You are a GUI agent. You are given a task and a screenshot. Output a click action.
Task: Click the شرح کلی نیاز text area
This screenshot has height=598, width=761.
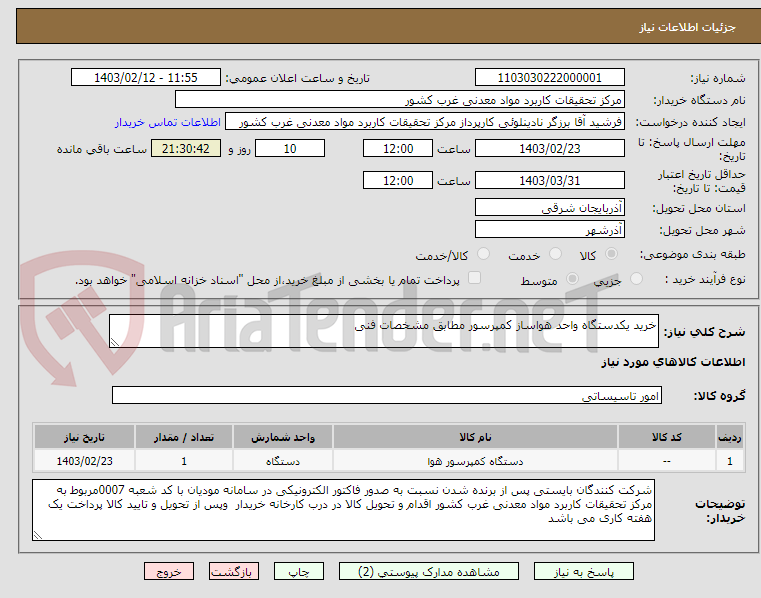coord(384,331)
